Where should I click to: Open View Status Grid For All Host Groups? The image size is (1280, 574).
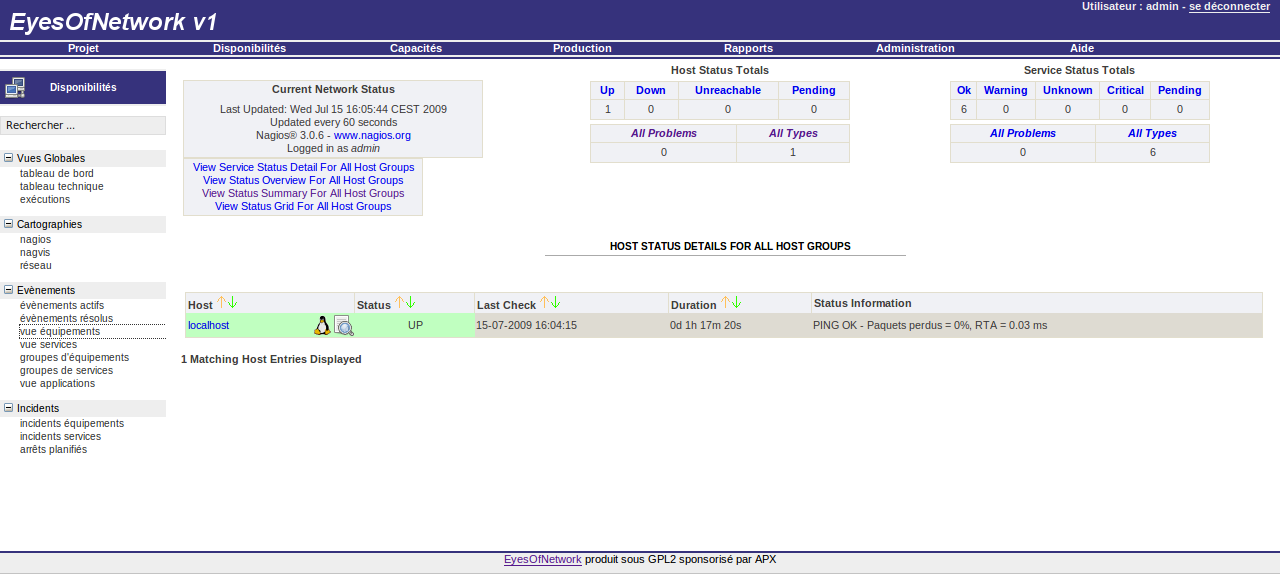tap(303, 206)
